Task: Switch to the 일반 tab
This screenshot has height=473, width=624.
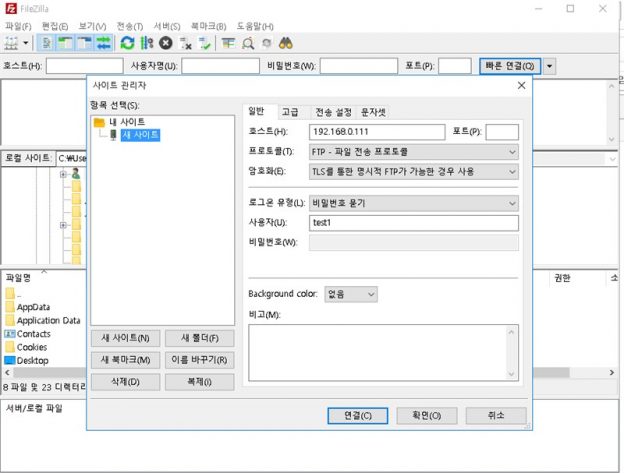Action: (x=256, y=111)
